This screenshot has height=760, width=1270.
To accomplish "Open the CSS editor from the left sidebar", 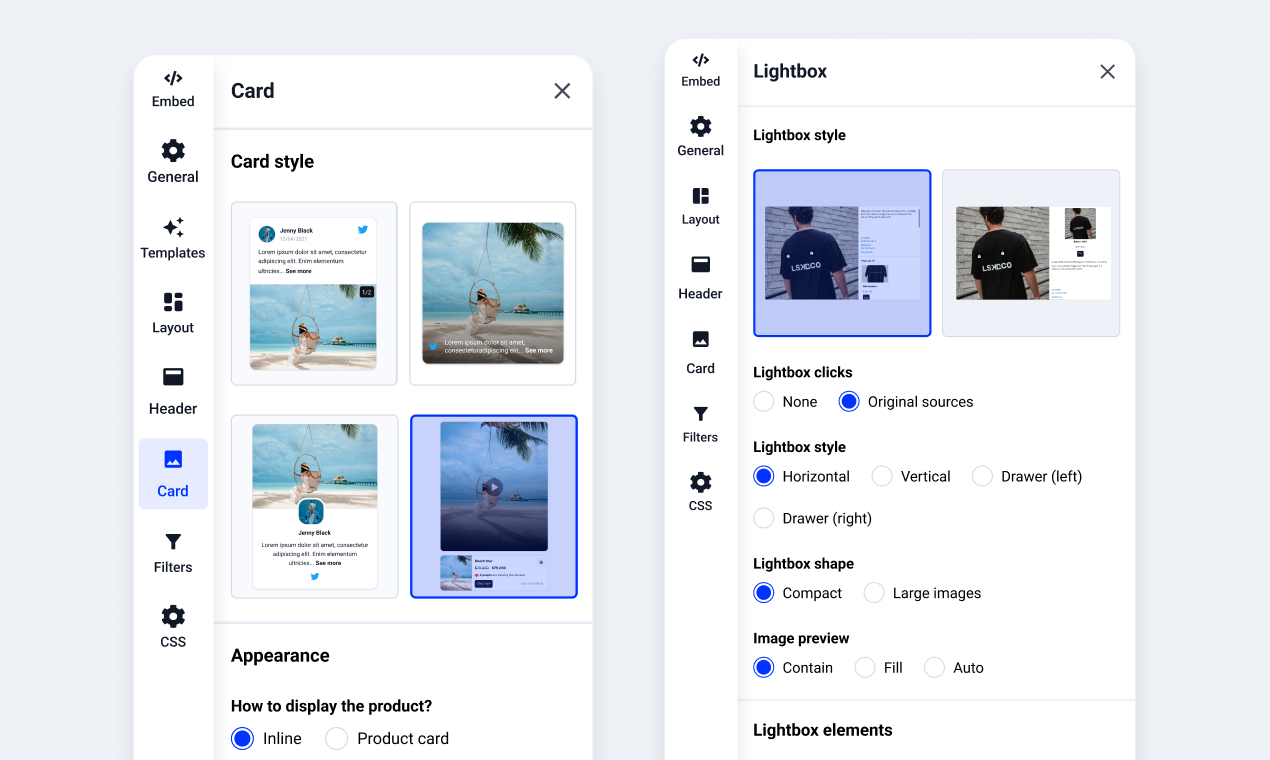I will tap(173, 626).
